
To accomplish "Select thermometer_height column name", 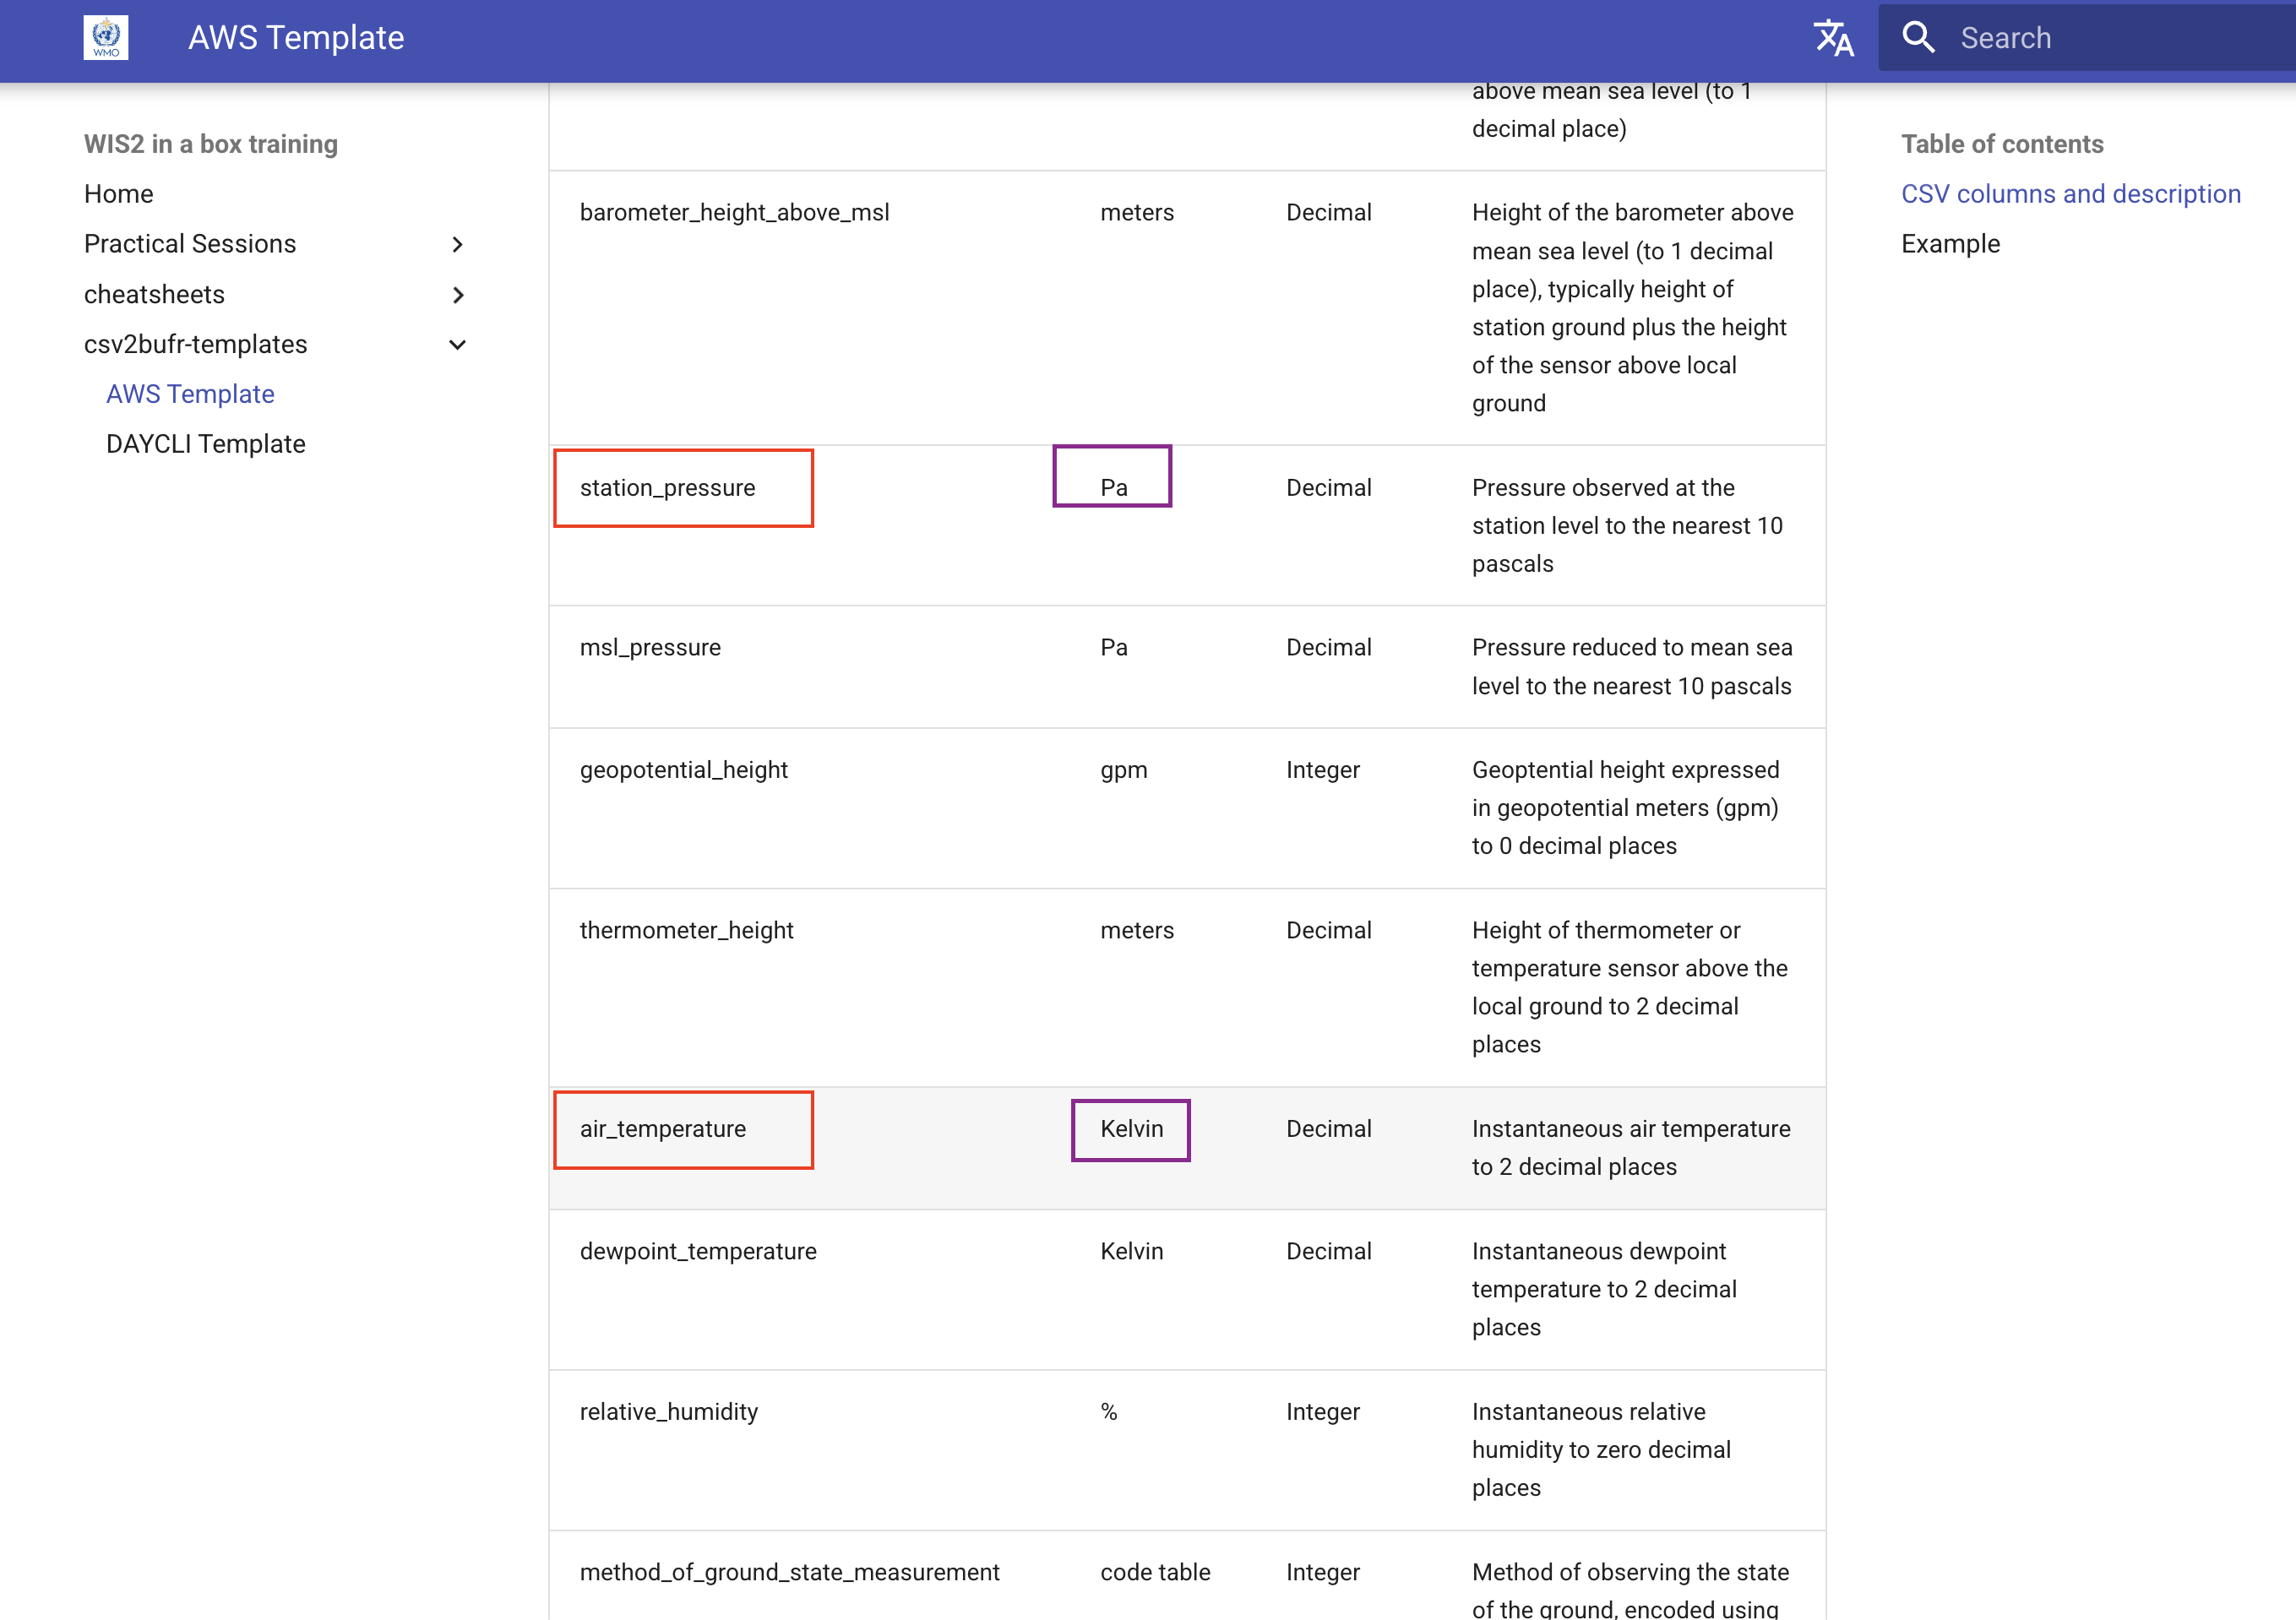I will pyautogui.click(x=686, y=930).
